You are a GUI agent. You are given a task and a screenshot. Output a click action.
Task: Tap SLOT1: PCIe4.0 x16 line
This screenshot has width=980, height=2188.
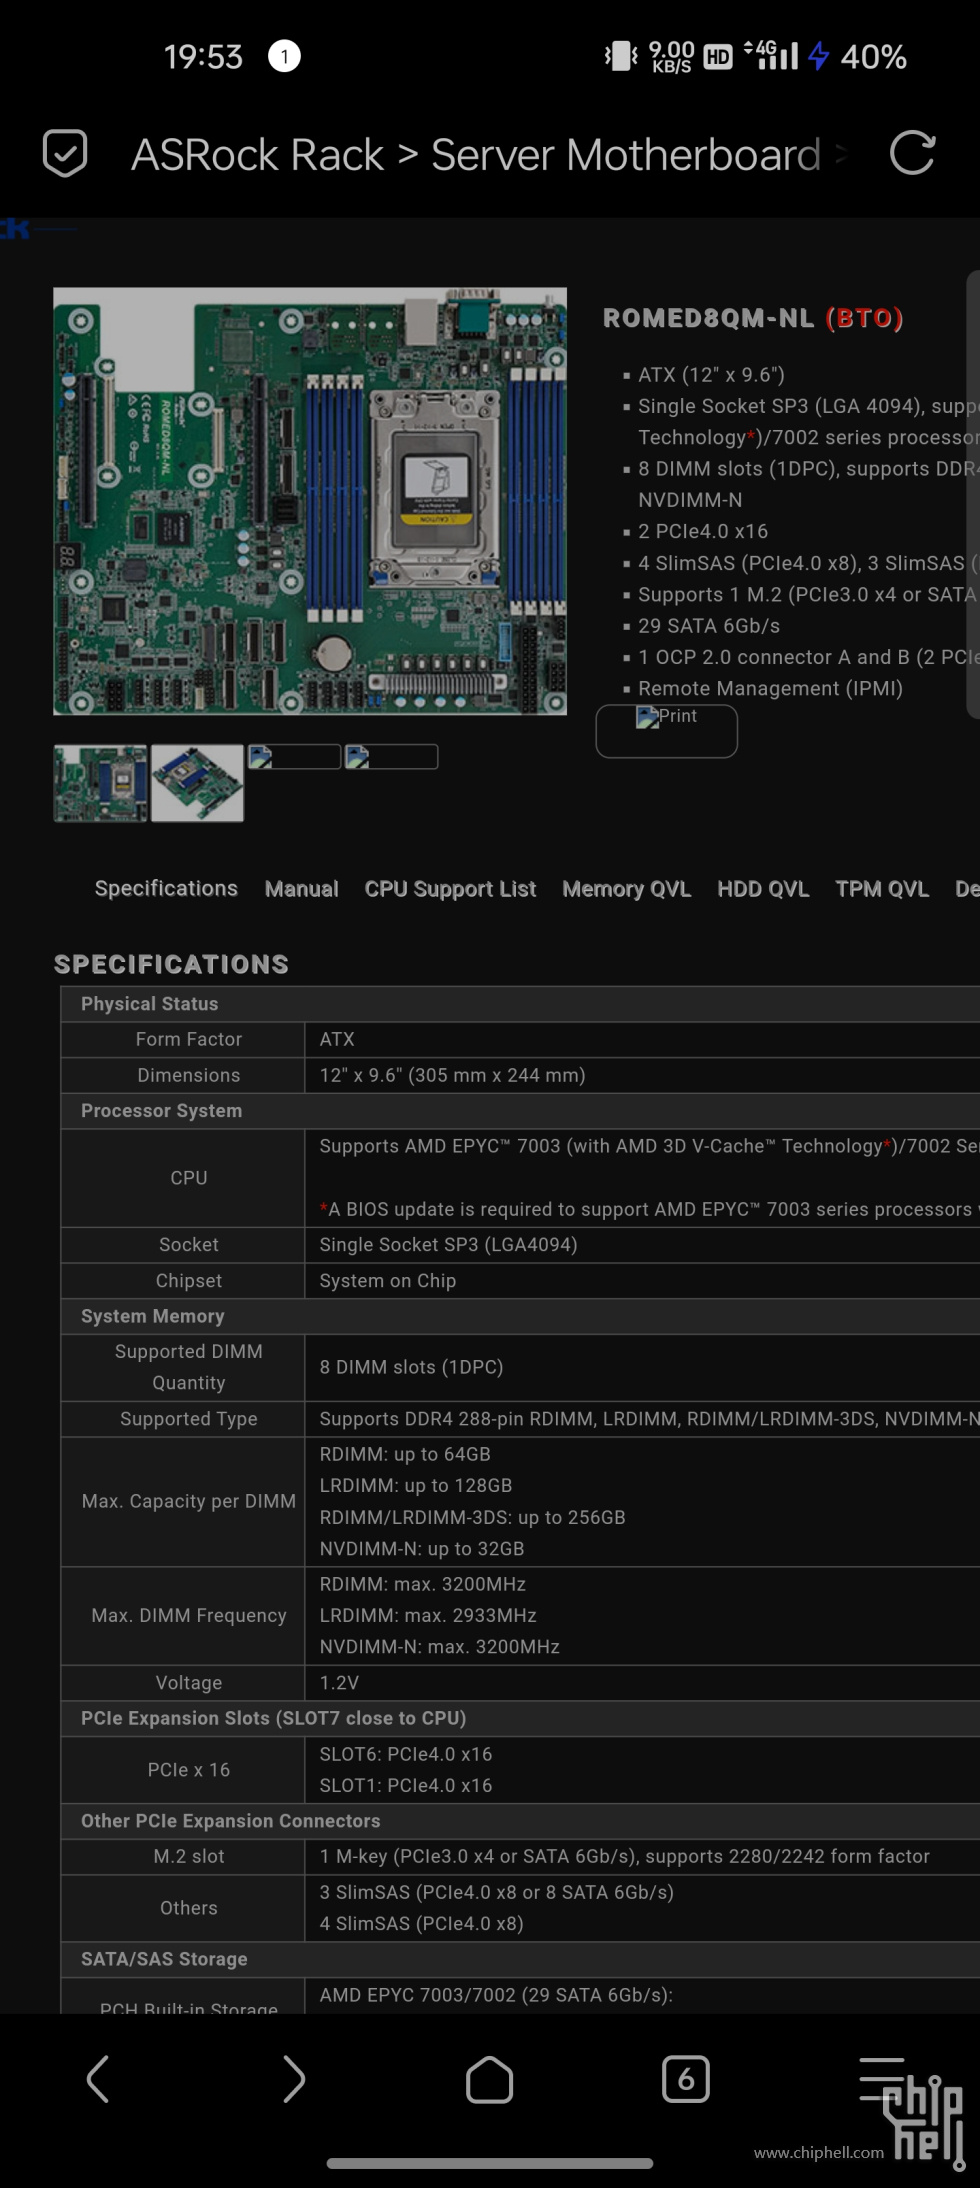tap(406, 1785)
